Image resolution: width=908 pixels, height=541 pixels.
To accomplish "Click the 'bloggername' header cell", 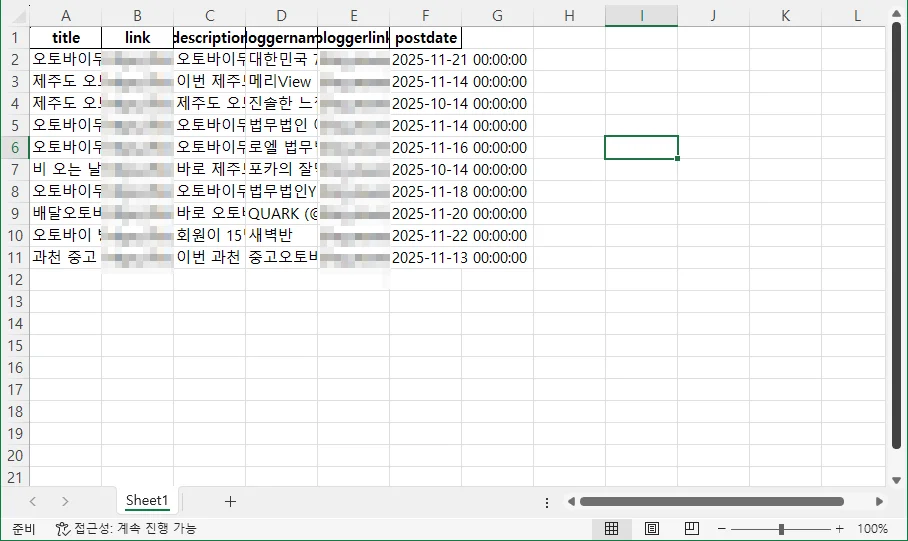I will (281, 38).
